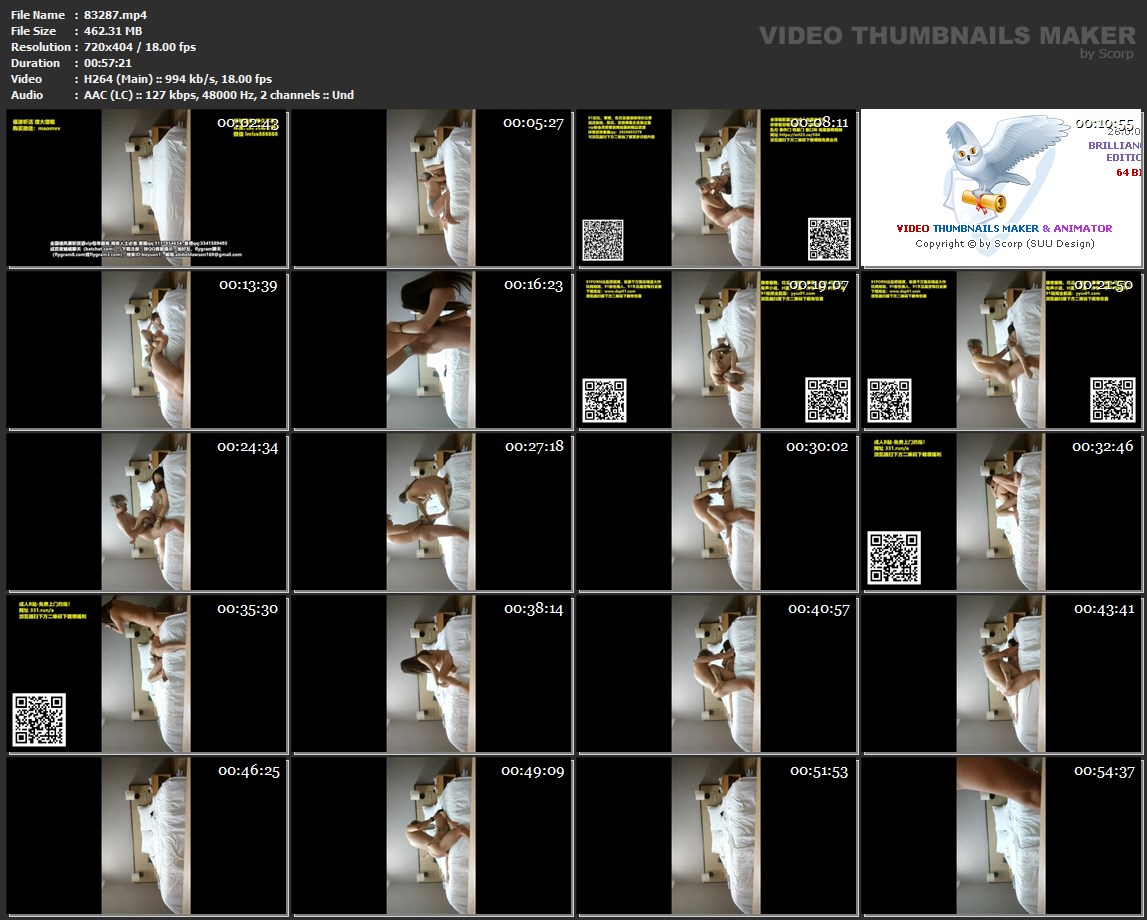
Task: Click the 'by Scorp' credit text
Action: pos(1107,54)
